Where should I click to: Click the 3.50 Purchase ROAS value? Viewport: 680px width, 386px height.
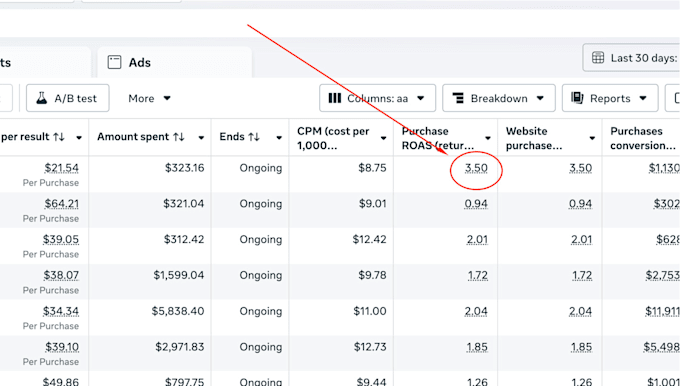coord(476,168)
